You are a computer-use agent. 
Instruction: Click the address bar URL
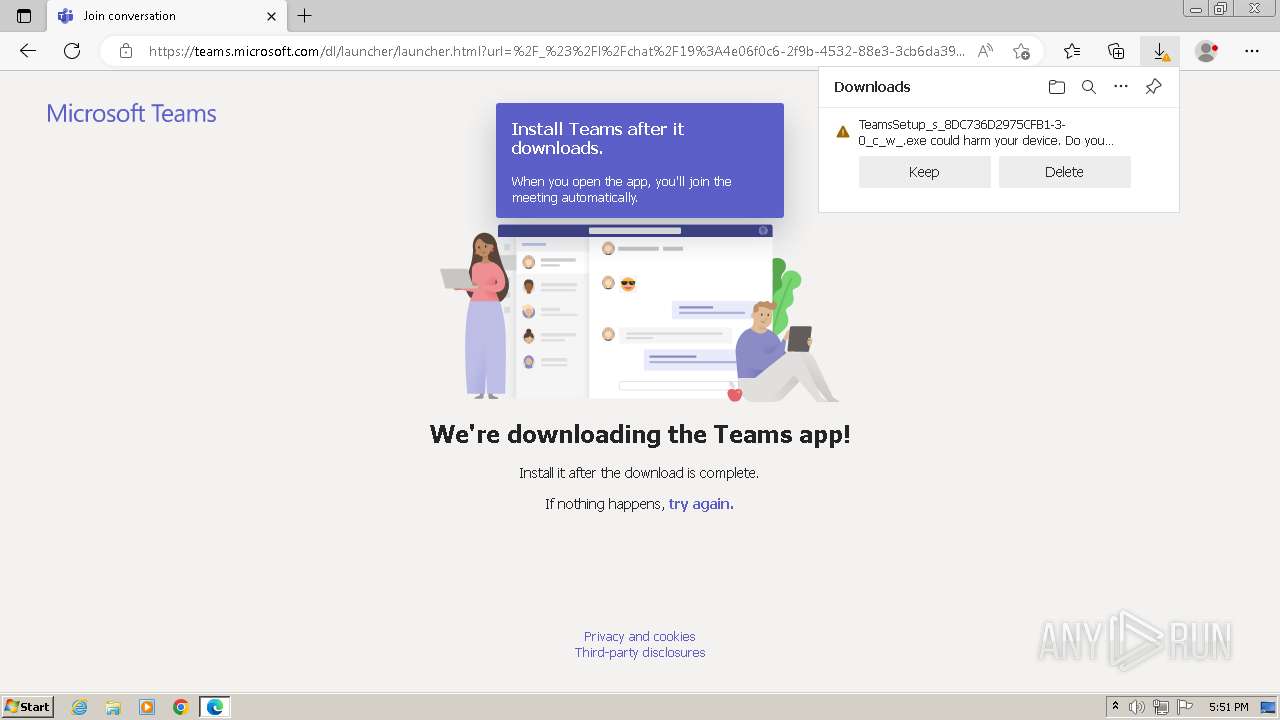[x=557, y=51]
